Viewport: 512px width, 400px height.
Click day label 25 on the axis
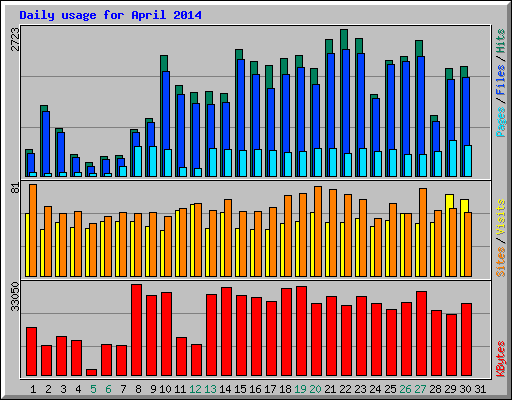coord(390,389)
